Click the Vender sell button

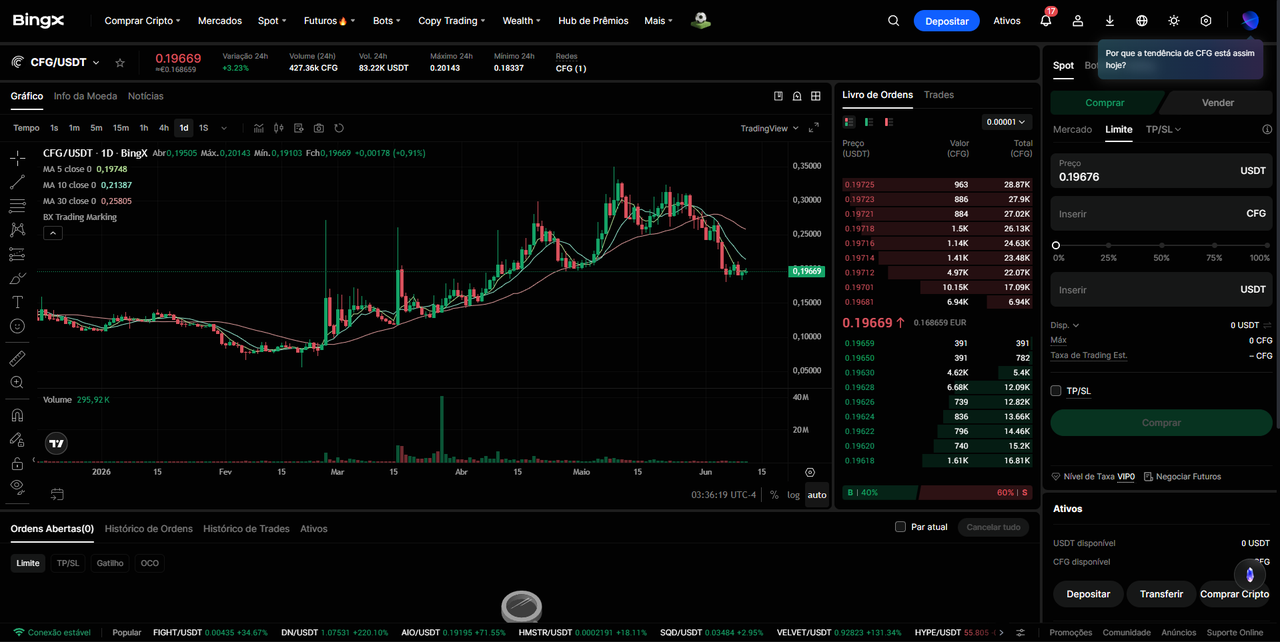[1217, 102]
